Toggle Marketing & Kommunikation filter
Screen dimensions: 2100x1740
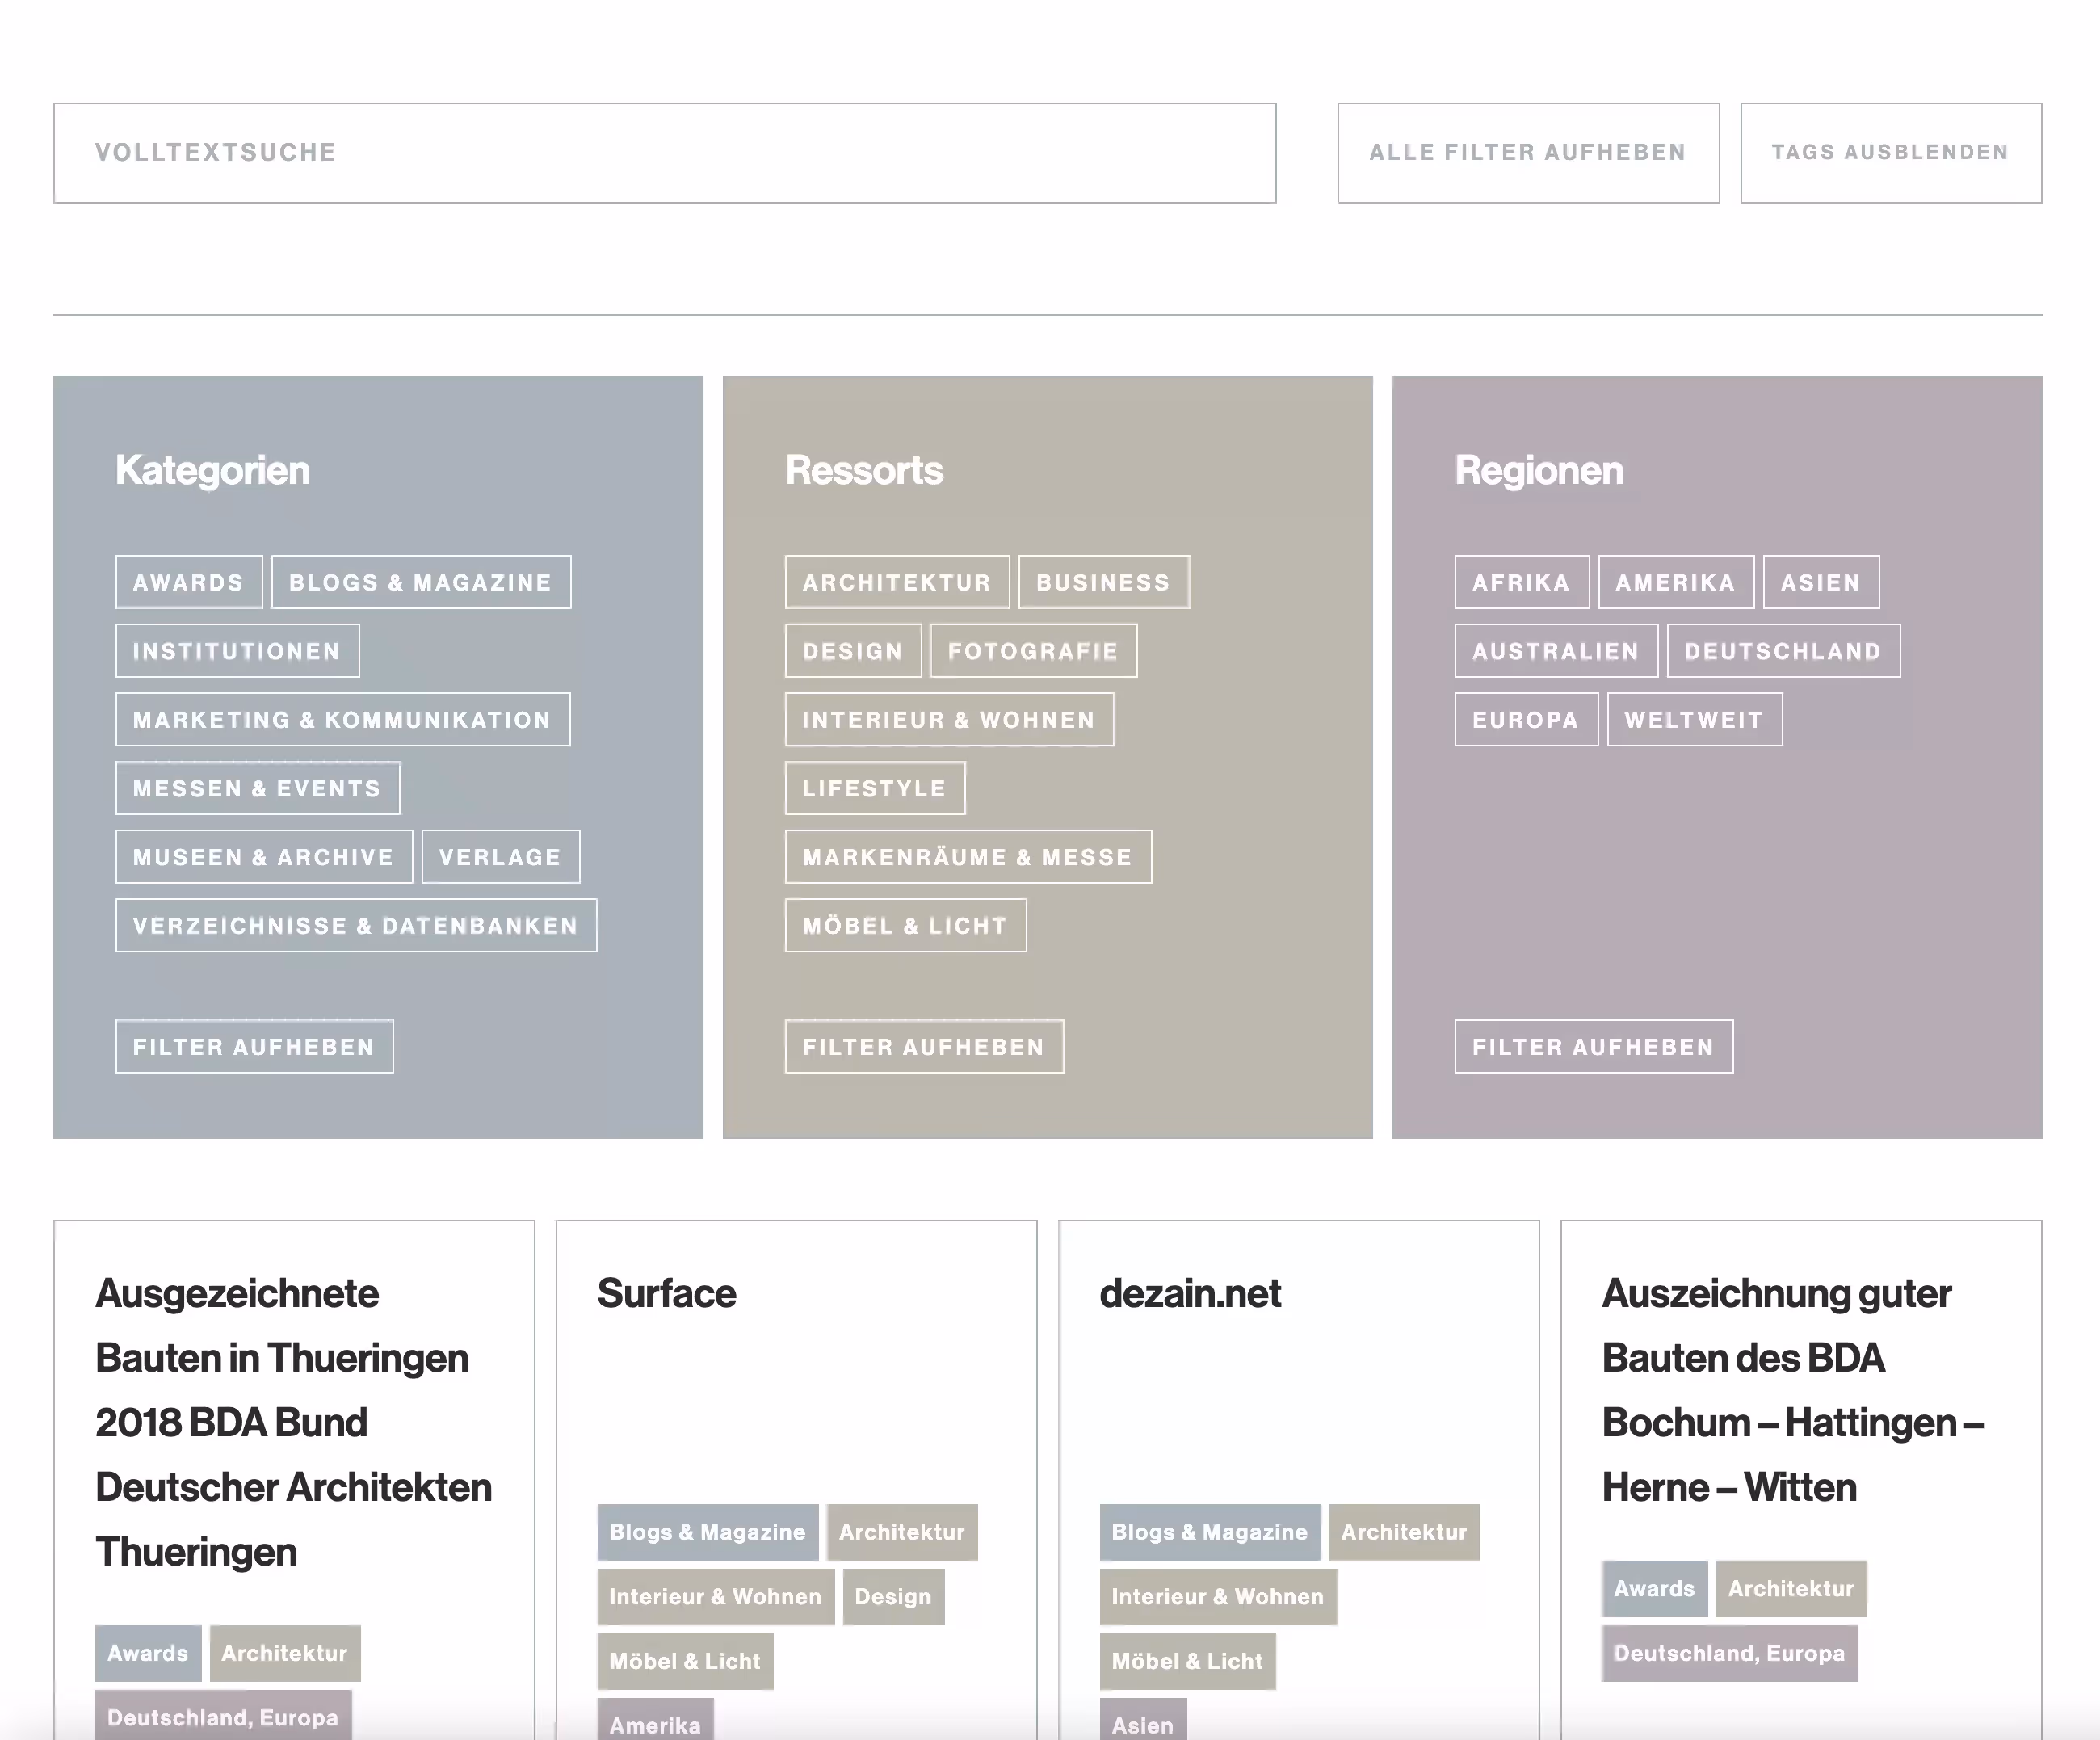pyautogui.click(x=342, y=720)
